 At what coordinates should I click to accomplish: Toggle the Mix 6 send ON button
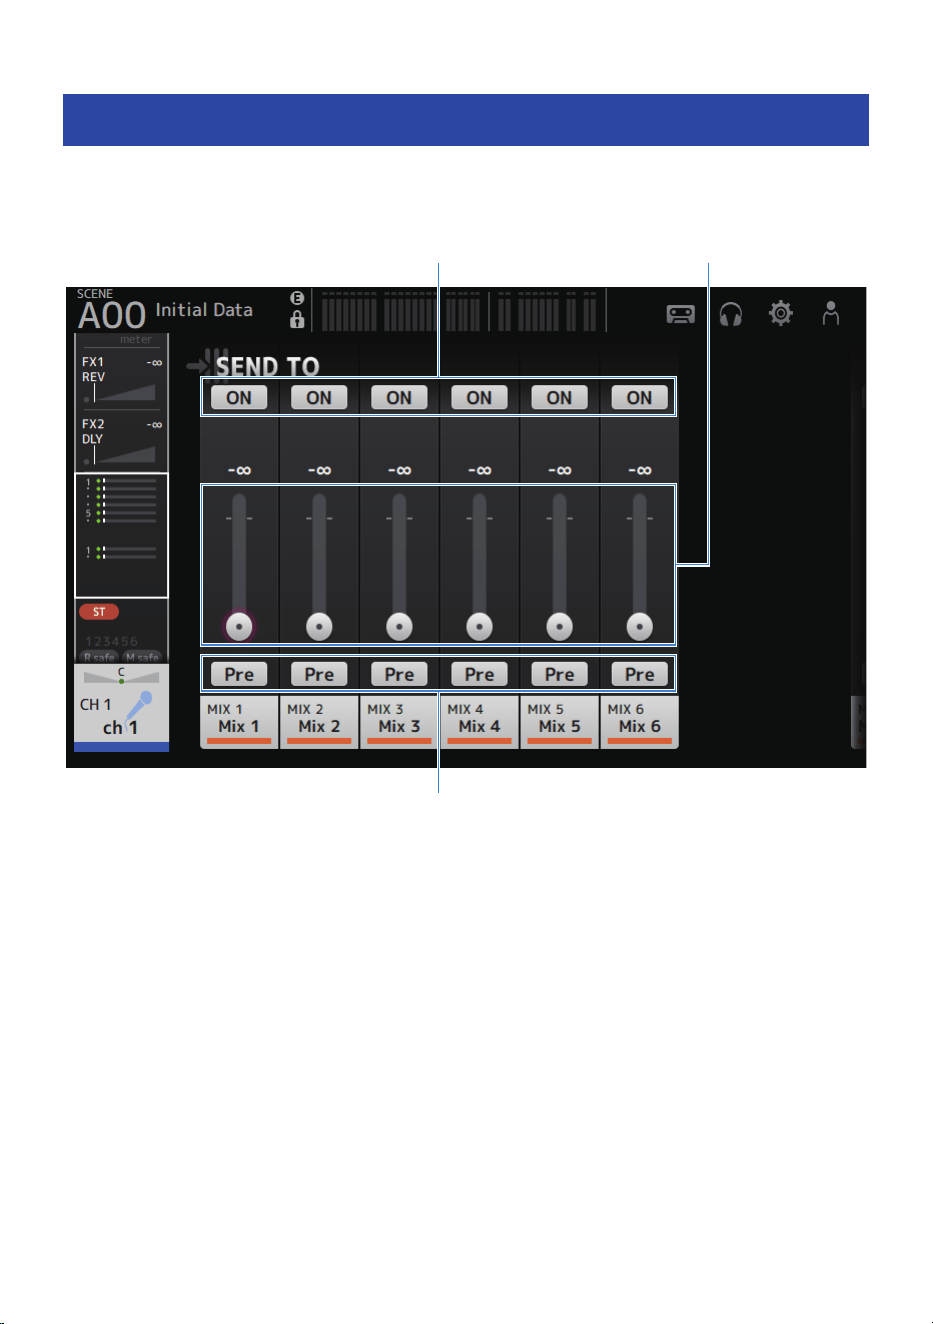click(x=639, y=397)
